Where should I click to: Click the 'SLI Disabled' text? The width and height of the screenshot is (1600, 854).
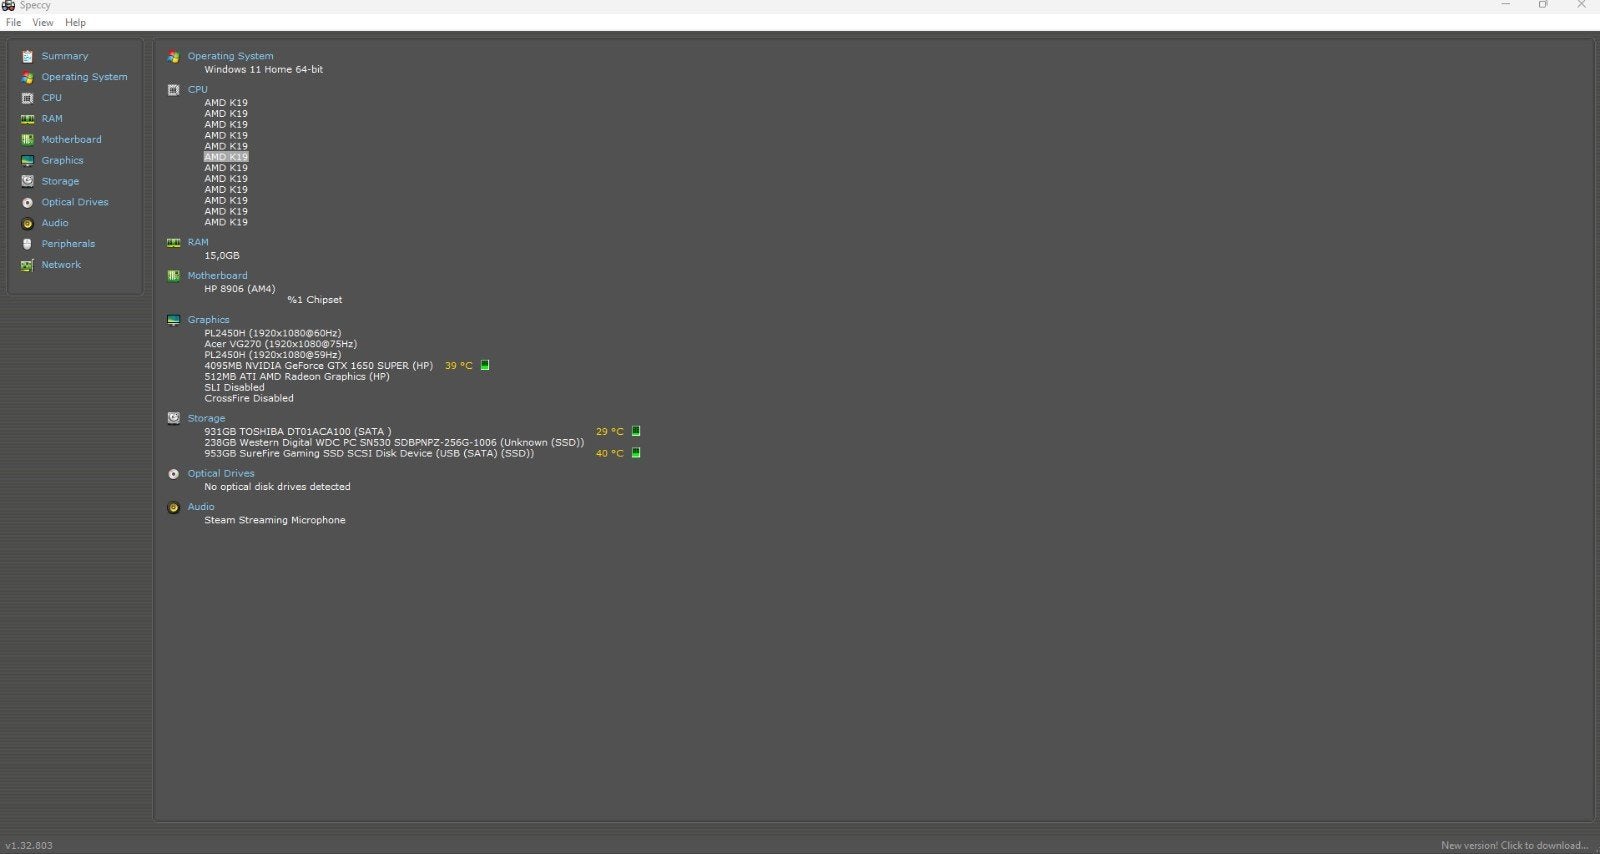pos(234,388)
